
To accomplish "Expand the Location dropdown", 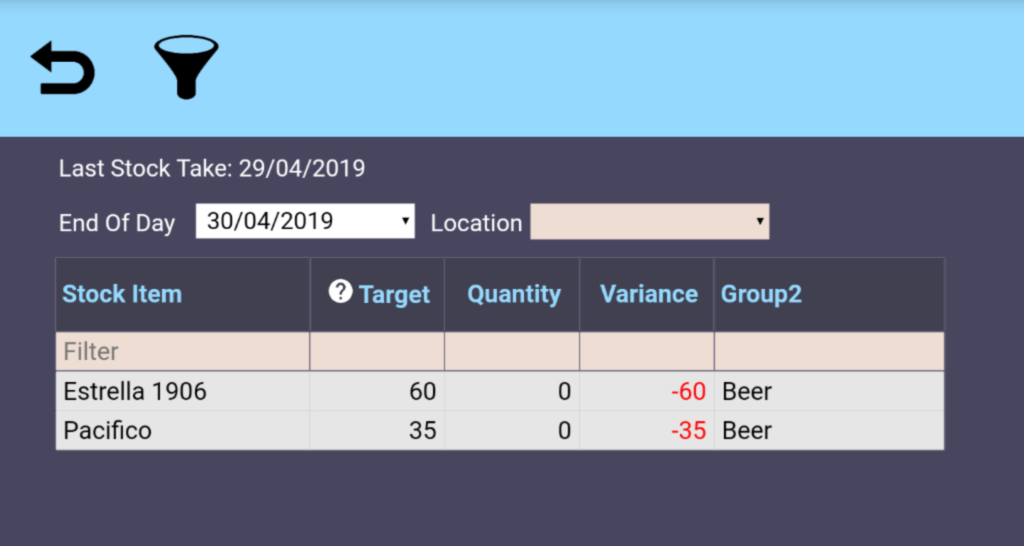I will [x=649, y=222].
